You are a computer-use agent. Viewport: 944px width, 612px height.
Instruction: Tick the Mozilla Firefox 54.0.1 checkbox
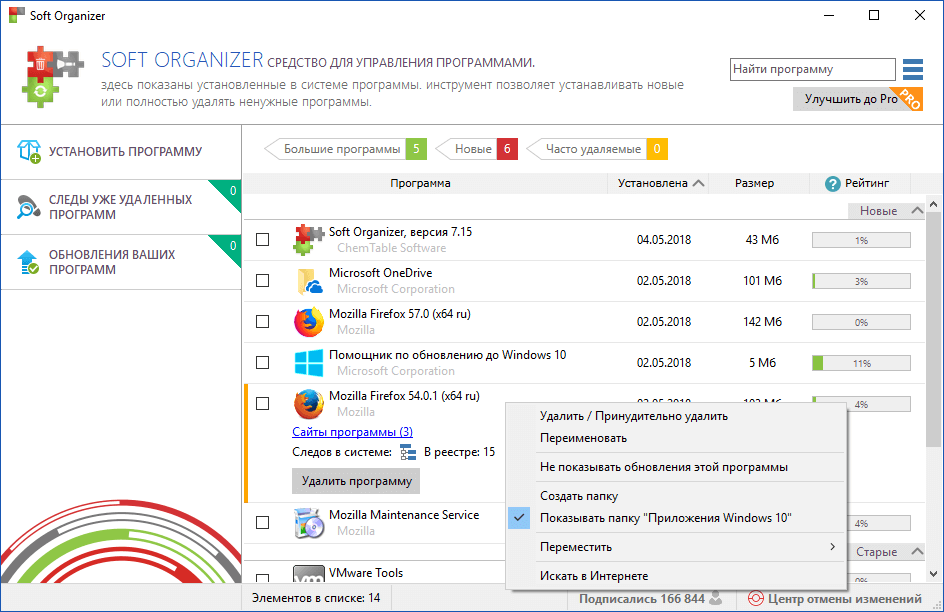pos(262,403)
